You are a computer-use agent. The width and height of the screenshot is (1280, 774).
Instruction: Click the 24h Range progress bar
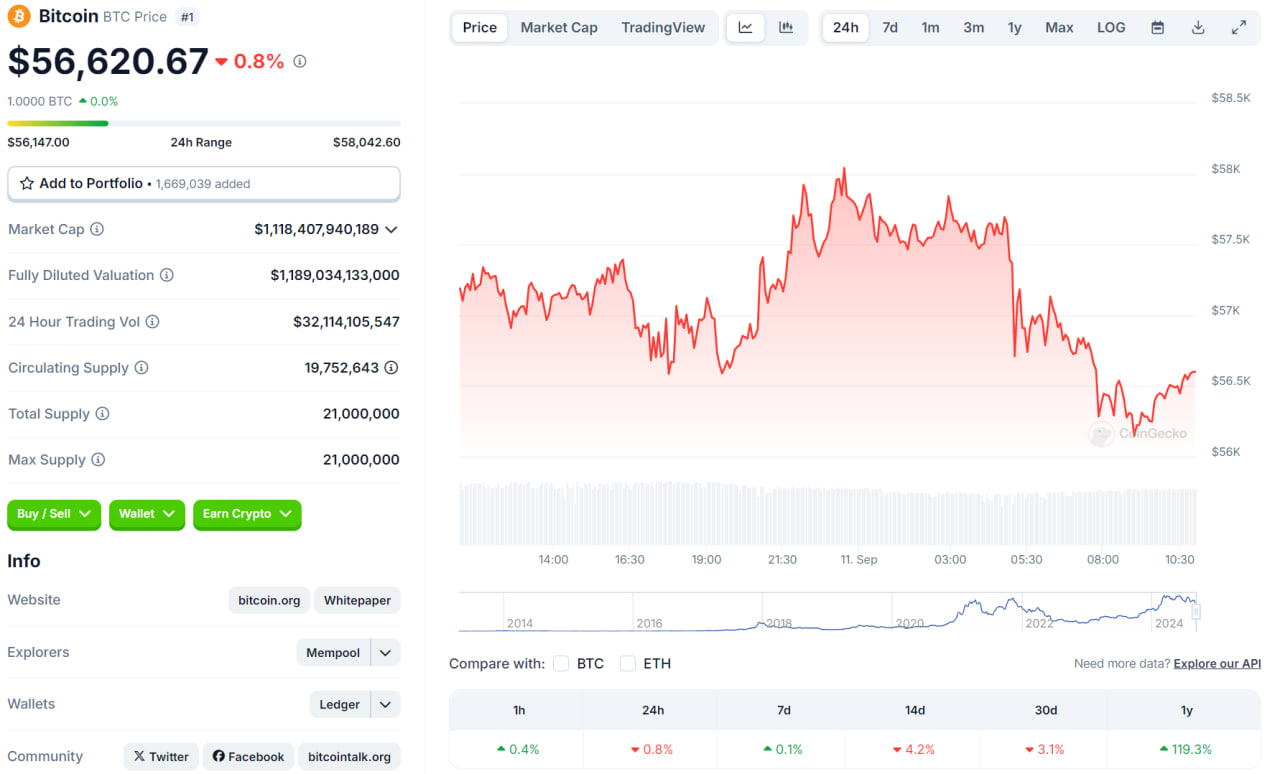[204, 123]
